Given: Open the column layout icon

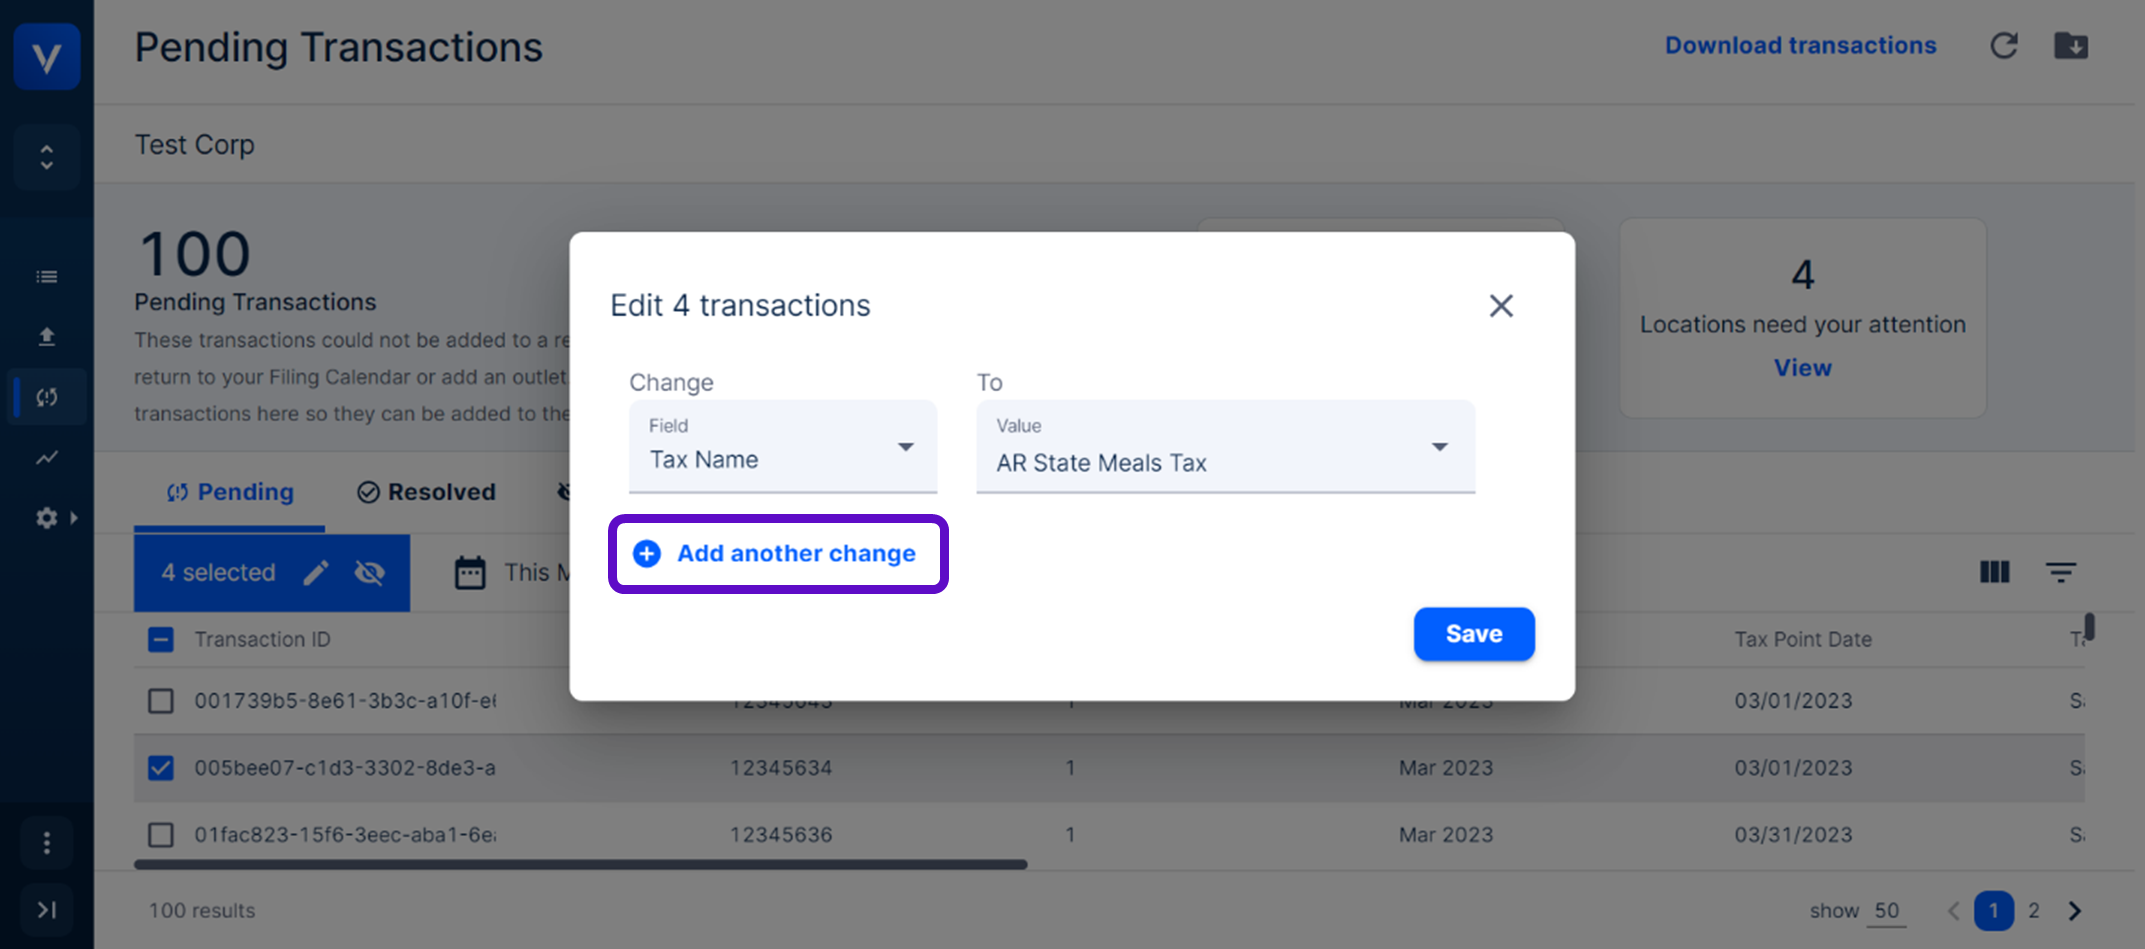Looking at the screenshot, I should click(1994, 572).
